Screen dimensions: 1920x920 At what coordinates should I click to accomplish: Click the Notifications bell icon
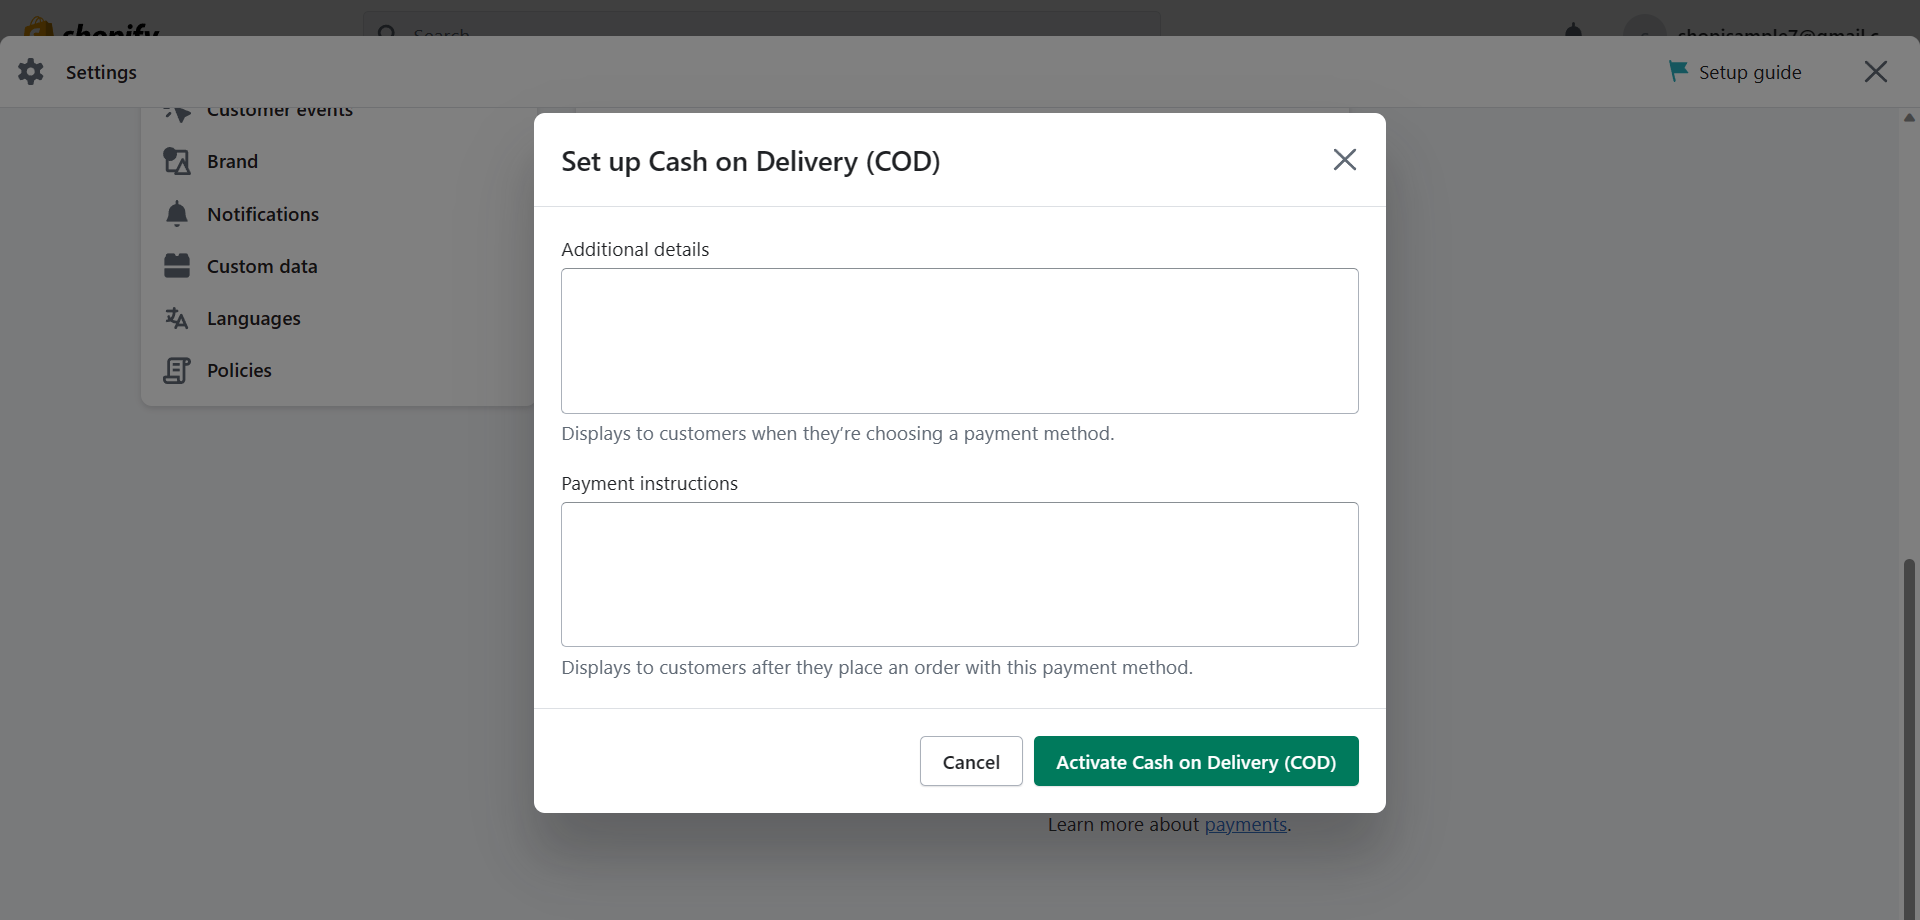177,214
